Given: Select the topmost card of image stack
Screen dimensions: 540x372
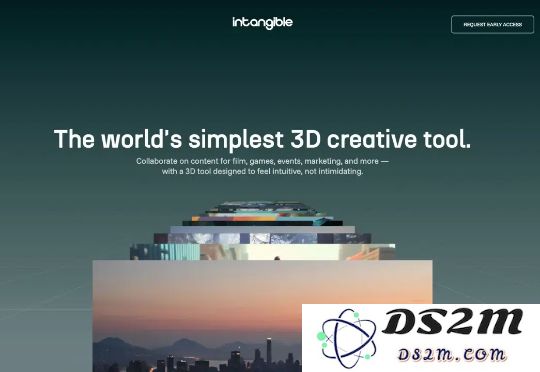Looking at the screenshot, I should 262,203.
